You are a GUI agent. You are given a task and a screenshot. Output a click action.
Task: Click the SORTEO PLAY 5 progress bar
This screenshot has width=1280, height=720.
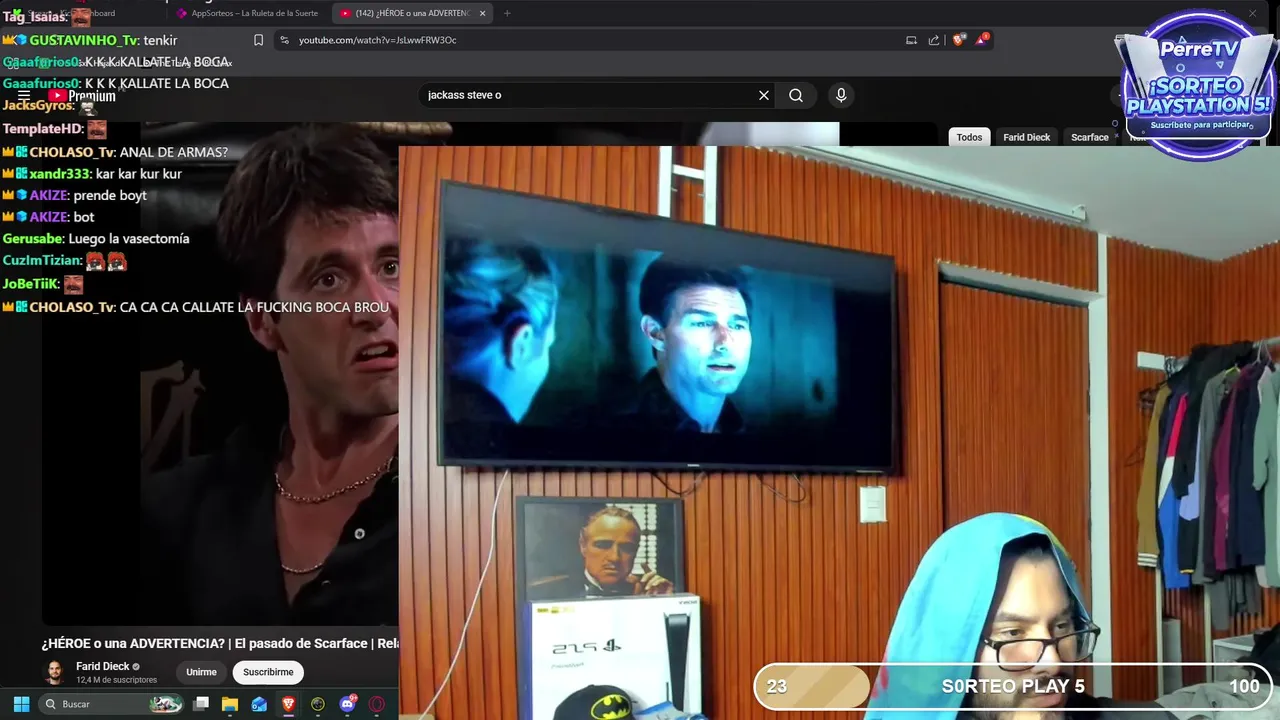[1012, 686]
